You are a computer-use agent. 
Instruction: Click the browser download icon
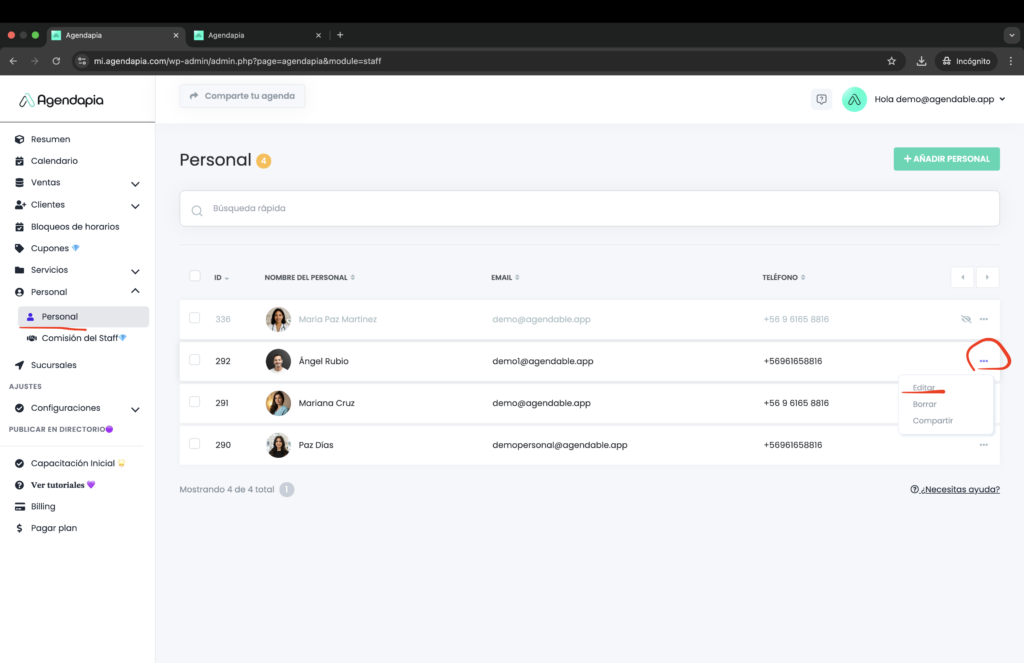(921, 61)
